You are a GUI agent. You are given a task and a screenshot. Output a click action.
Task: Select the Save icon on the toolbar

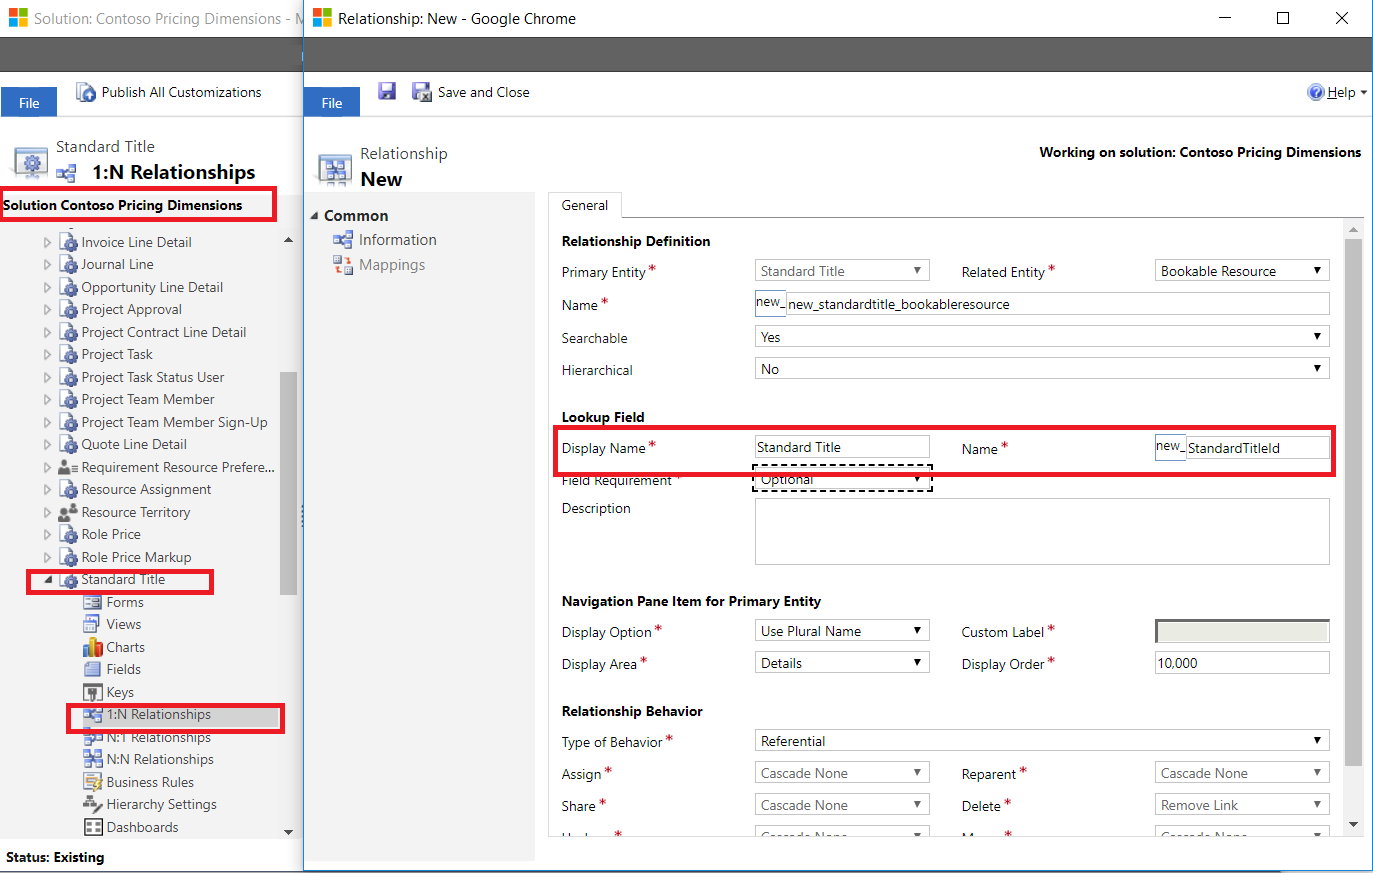pos(387,91)
